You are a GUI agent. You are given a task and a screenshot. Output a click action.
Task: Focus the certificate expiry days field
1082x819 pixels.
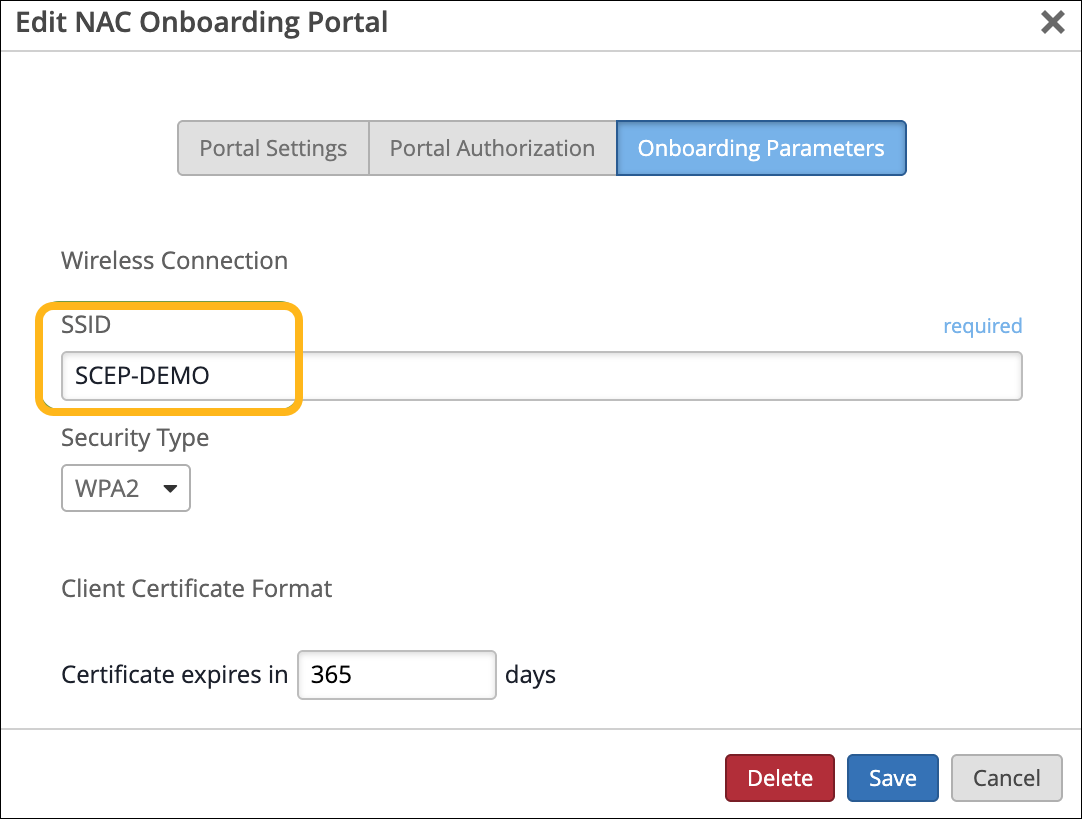click(396, 675)
